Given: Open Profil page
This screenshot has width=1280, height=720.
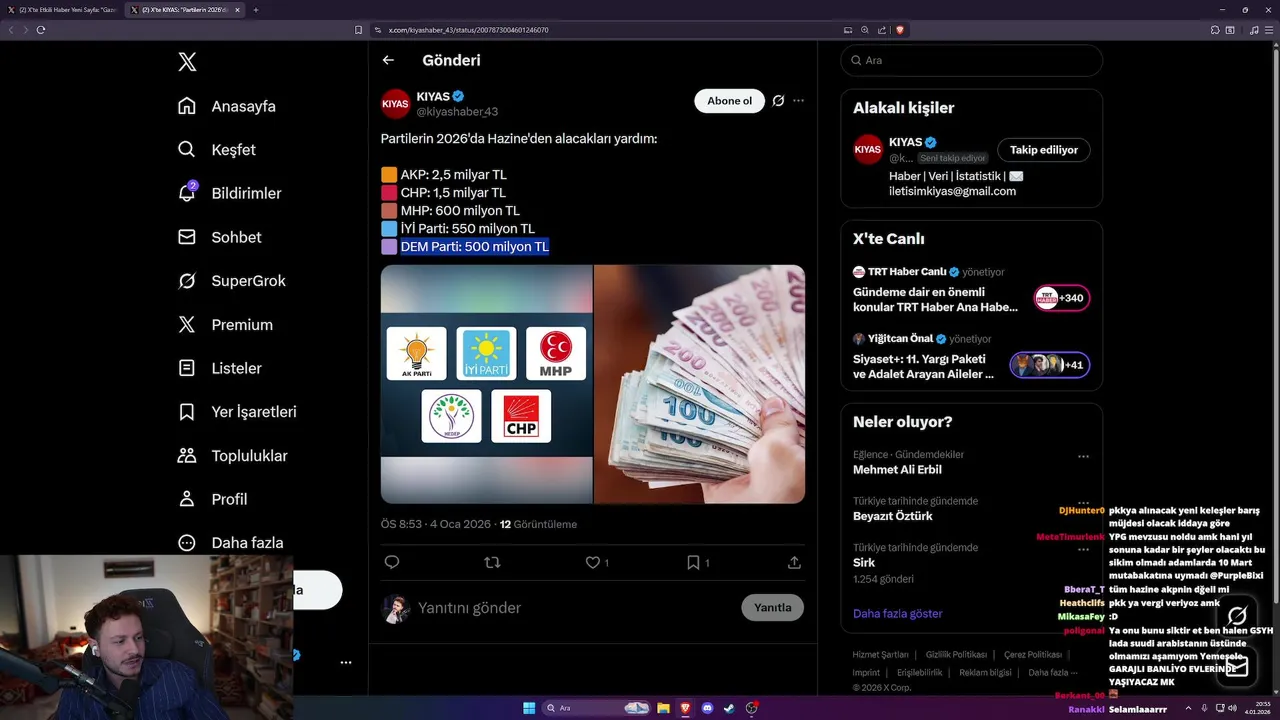Looking at the screenshot, I should point(212,499).
